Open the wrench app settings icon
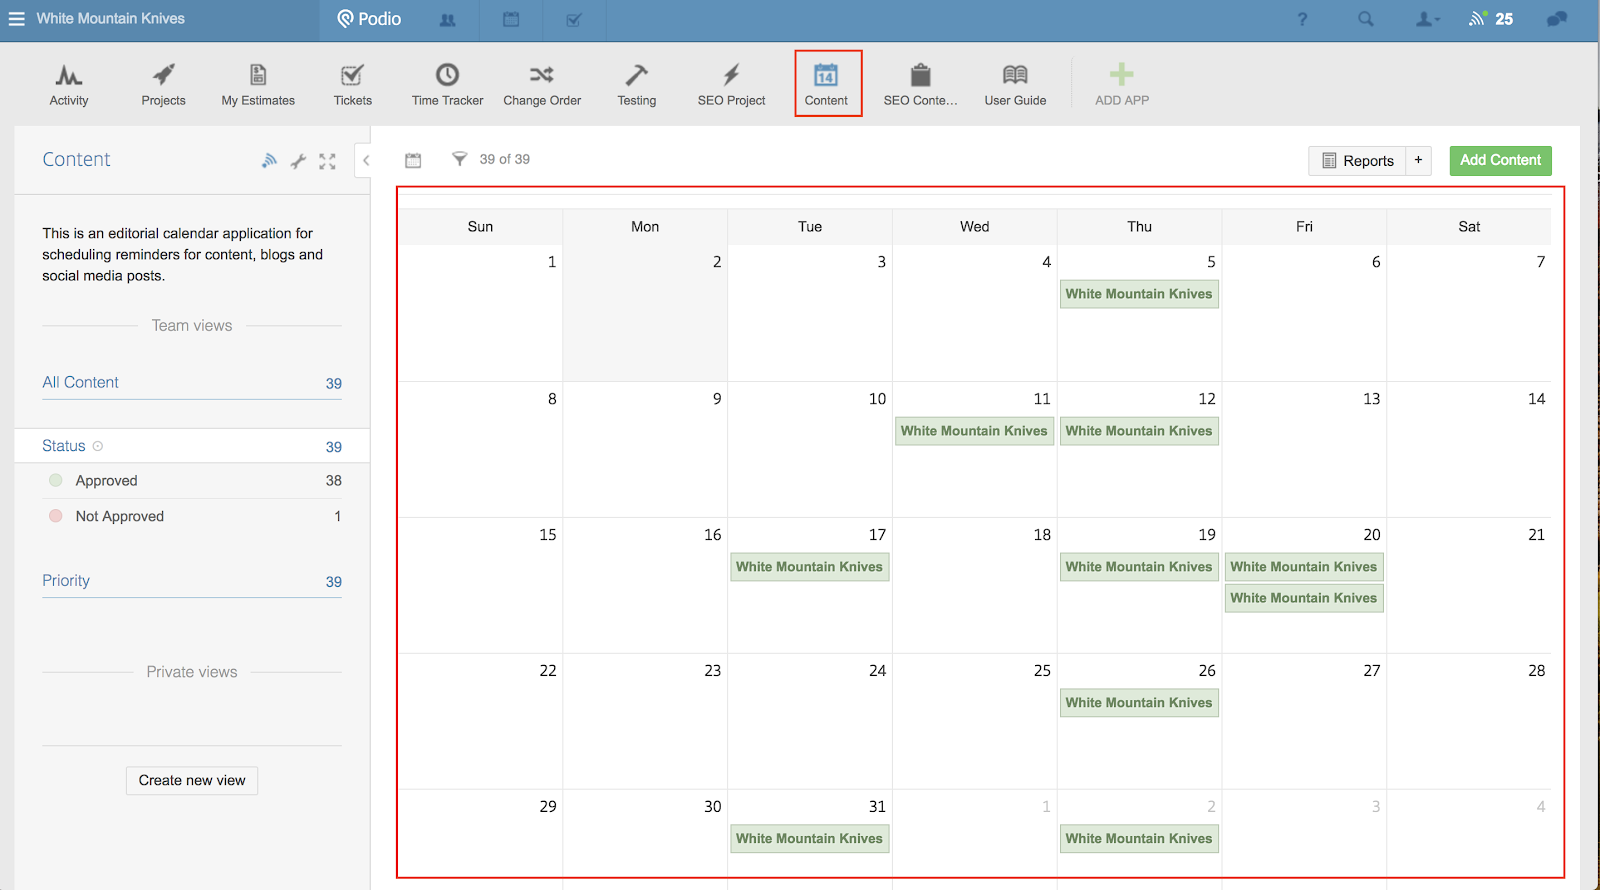Image resolution: width=1600 pixels, height=890 pixels. coord(298,161)
